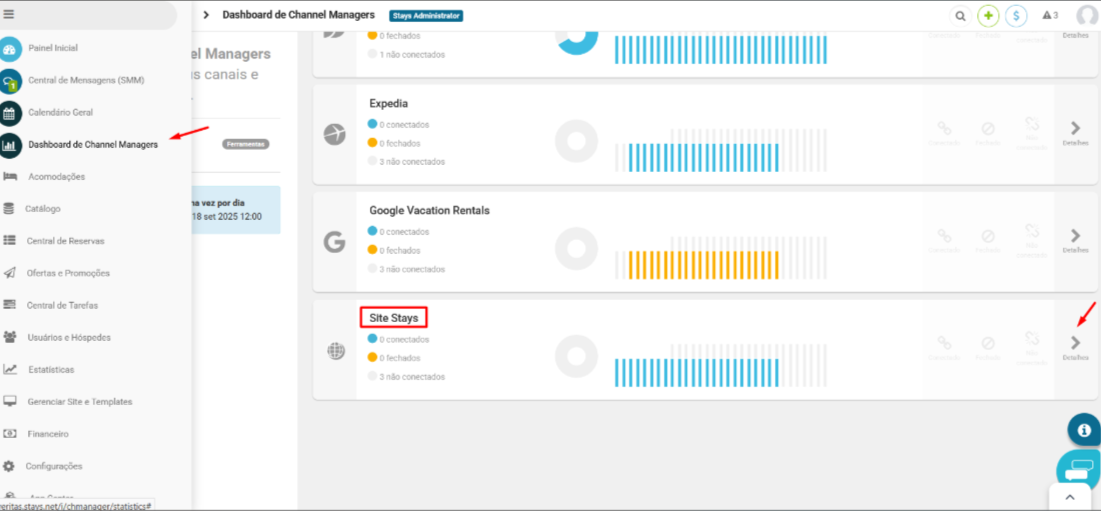Click the scroll-to-top chevron button
The image size is (1101, 511).
click(1070, 497)
